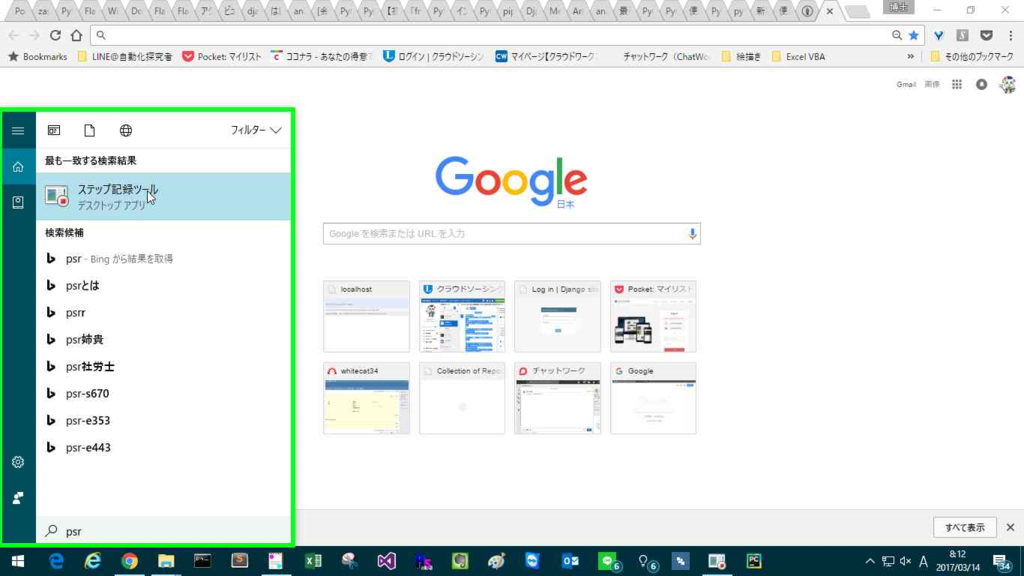The height and width of the screenshot is (576, 1024).
Task: Open the Pocket extension icon in toolbar
Action: click(986, 35)
